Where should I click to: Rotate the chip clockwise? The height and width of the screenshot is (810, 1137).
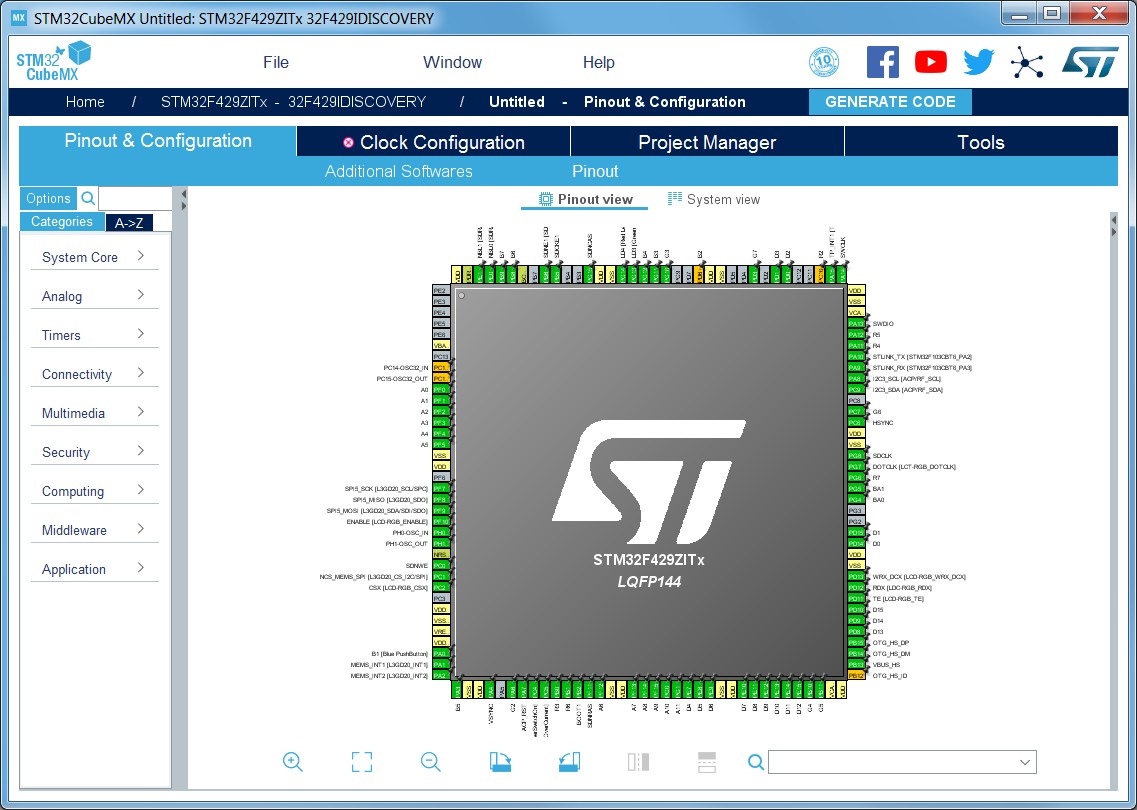500,761
